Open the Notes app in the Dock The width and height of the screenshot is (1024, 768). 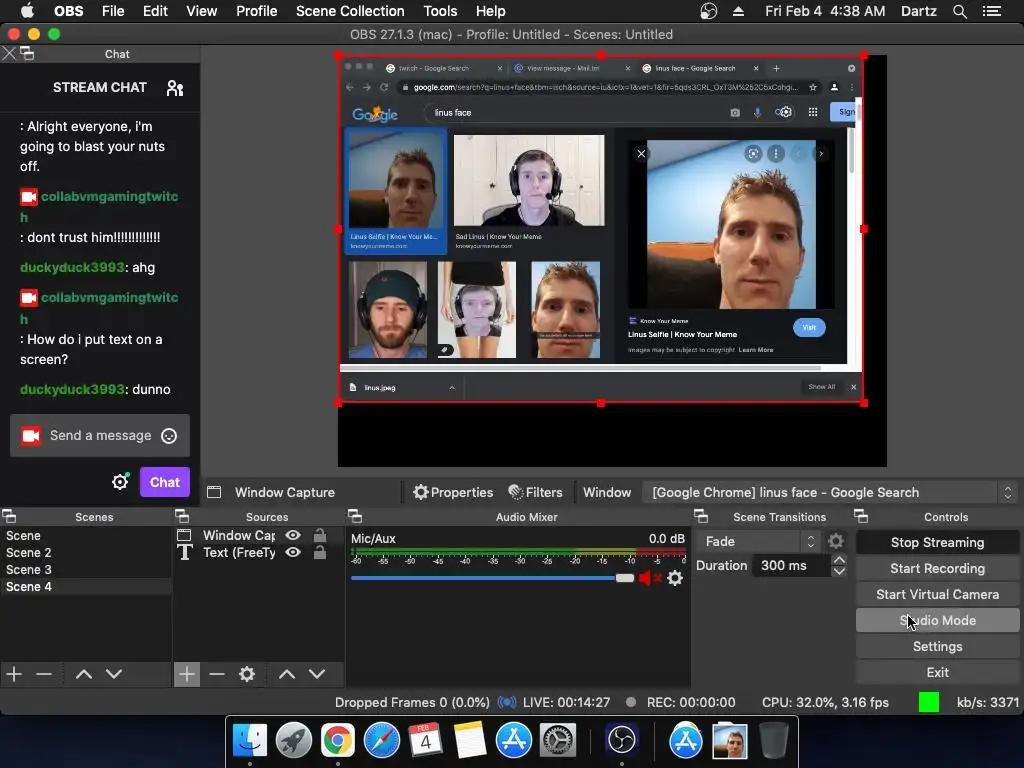[x=469, y=741]
